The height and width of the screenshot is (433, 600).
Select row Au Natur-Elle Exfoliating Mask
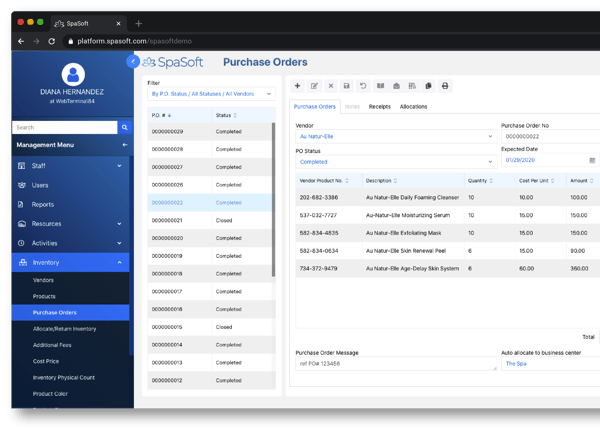[448, 233]
